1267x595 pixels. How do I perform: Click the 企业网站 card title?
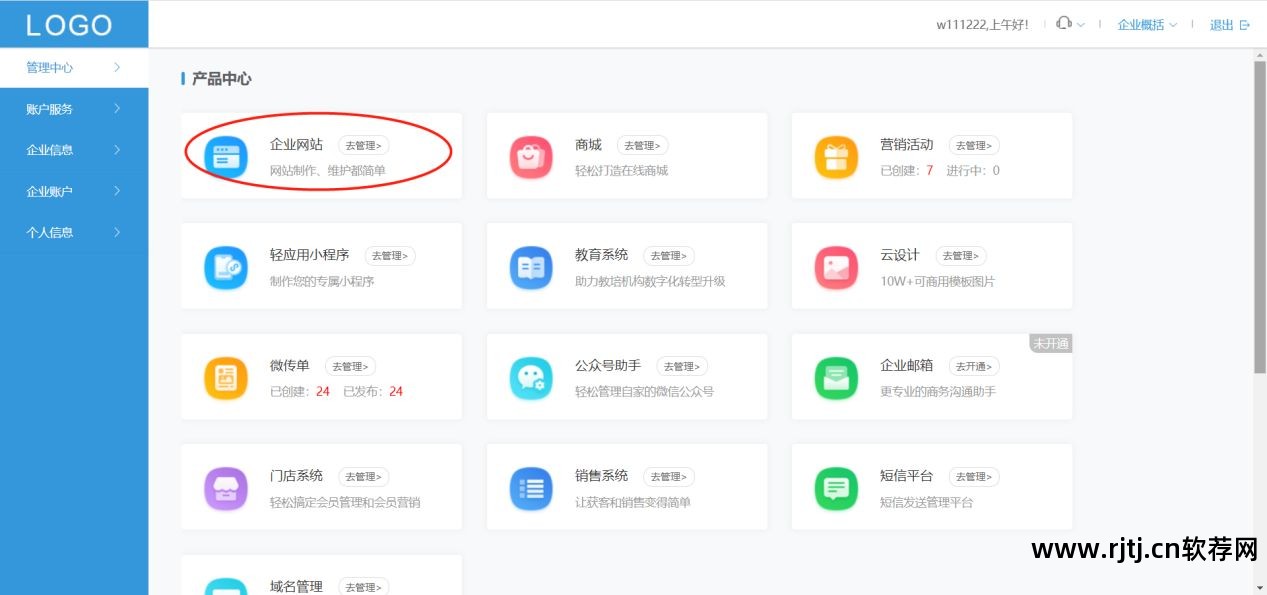point(296,145)
